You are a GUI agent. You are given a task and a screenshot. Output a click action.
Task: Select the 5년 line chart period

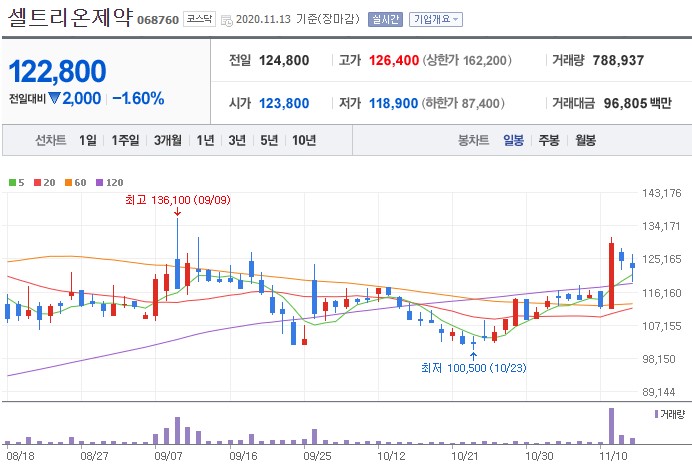[269, 140]
